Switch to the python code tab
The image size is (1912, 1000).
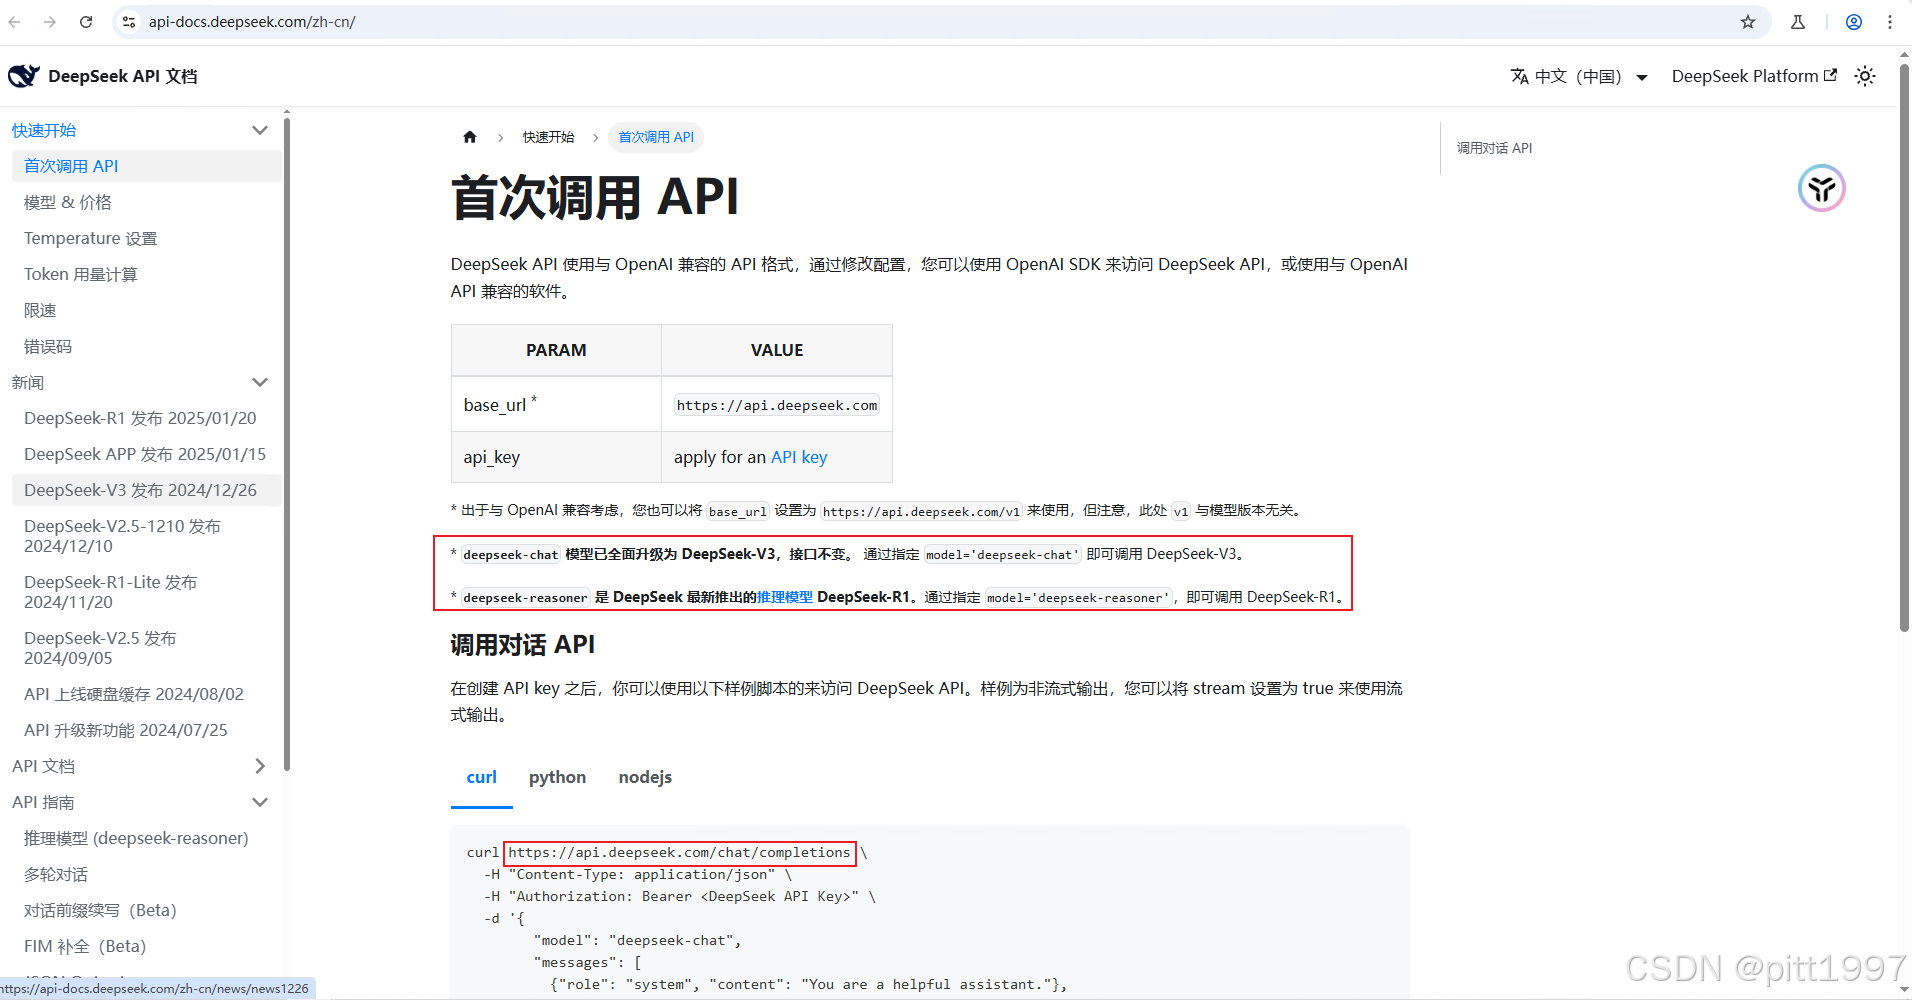pyautogui.click(x=557, y=778)
